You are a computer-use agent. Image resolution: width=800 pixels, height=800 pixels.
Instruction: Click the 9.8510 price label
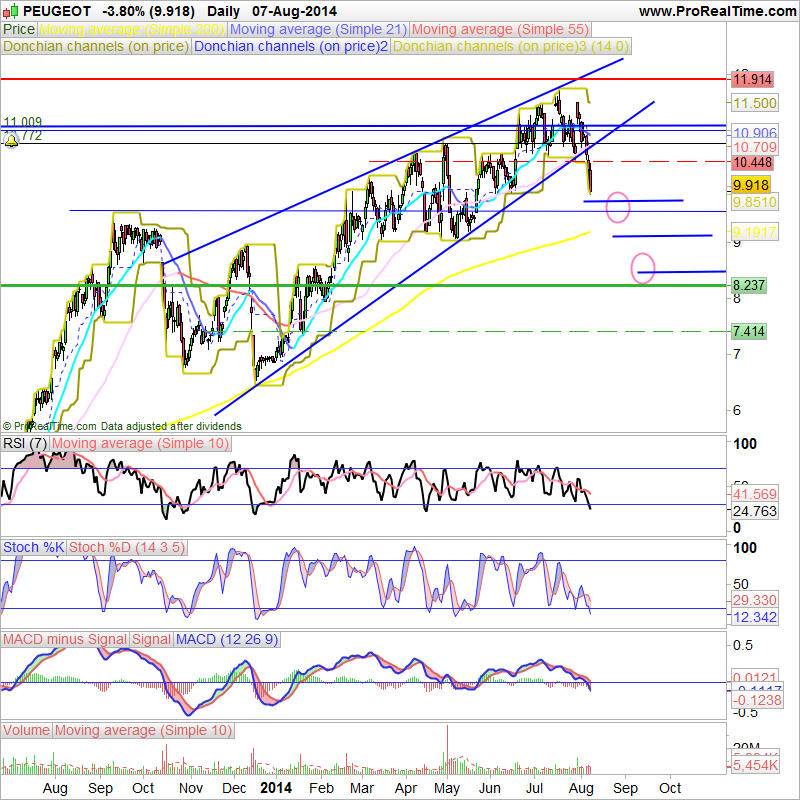(755, 202)
